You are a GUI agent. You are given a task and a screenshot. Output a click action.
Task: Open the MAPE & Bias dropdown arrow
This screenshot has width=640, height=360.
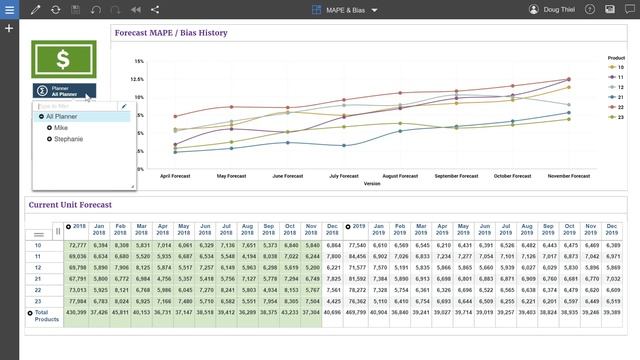coord(374,10)
